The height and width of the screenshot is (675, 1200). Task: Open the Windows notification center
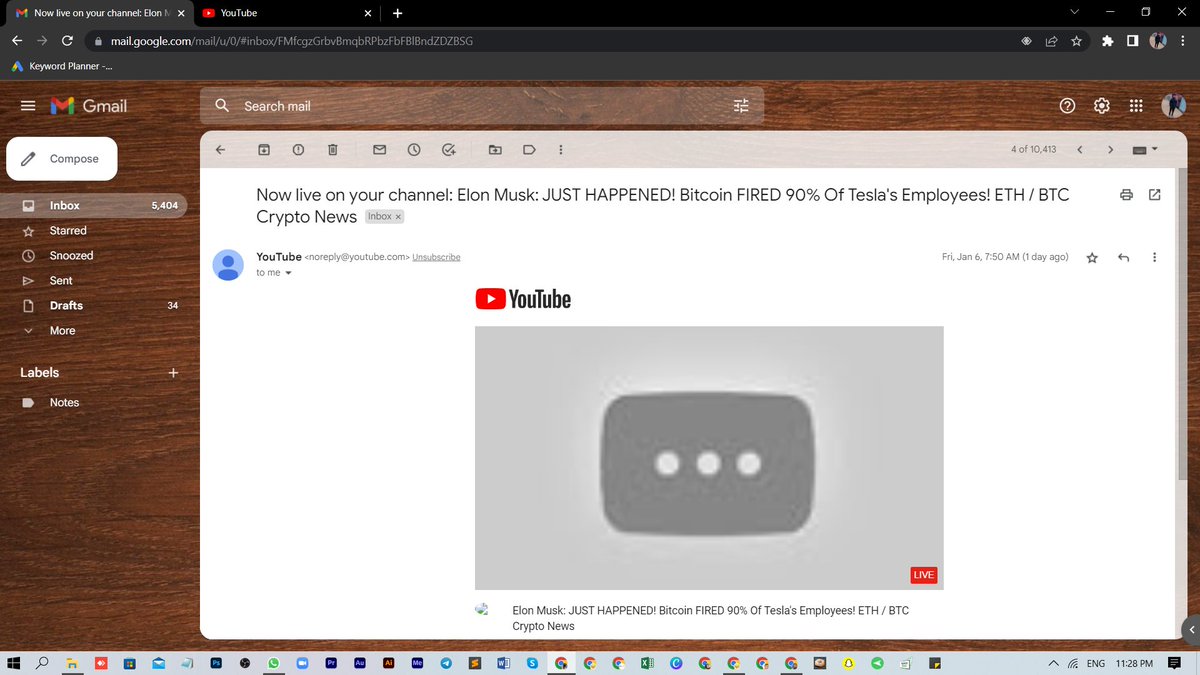1176,663
